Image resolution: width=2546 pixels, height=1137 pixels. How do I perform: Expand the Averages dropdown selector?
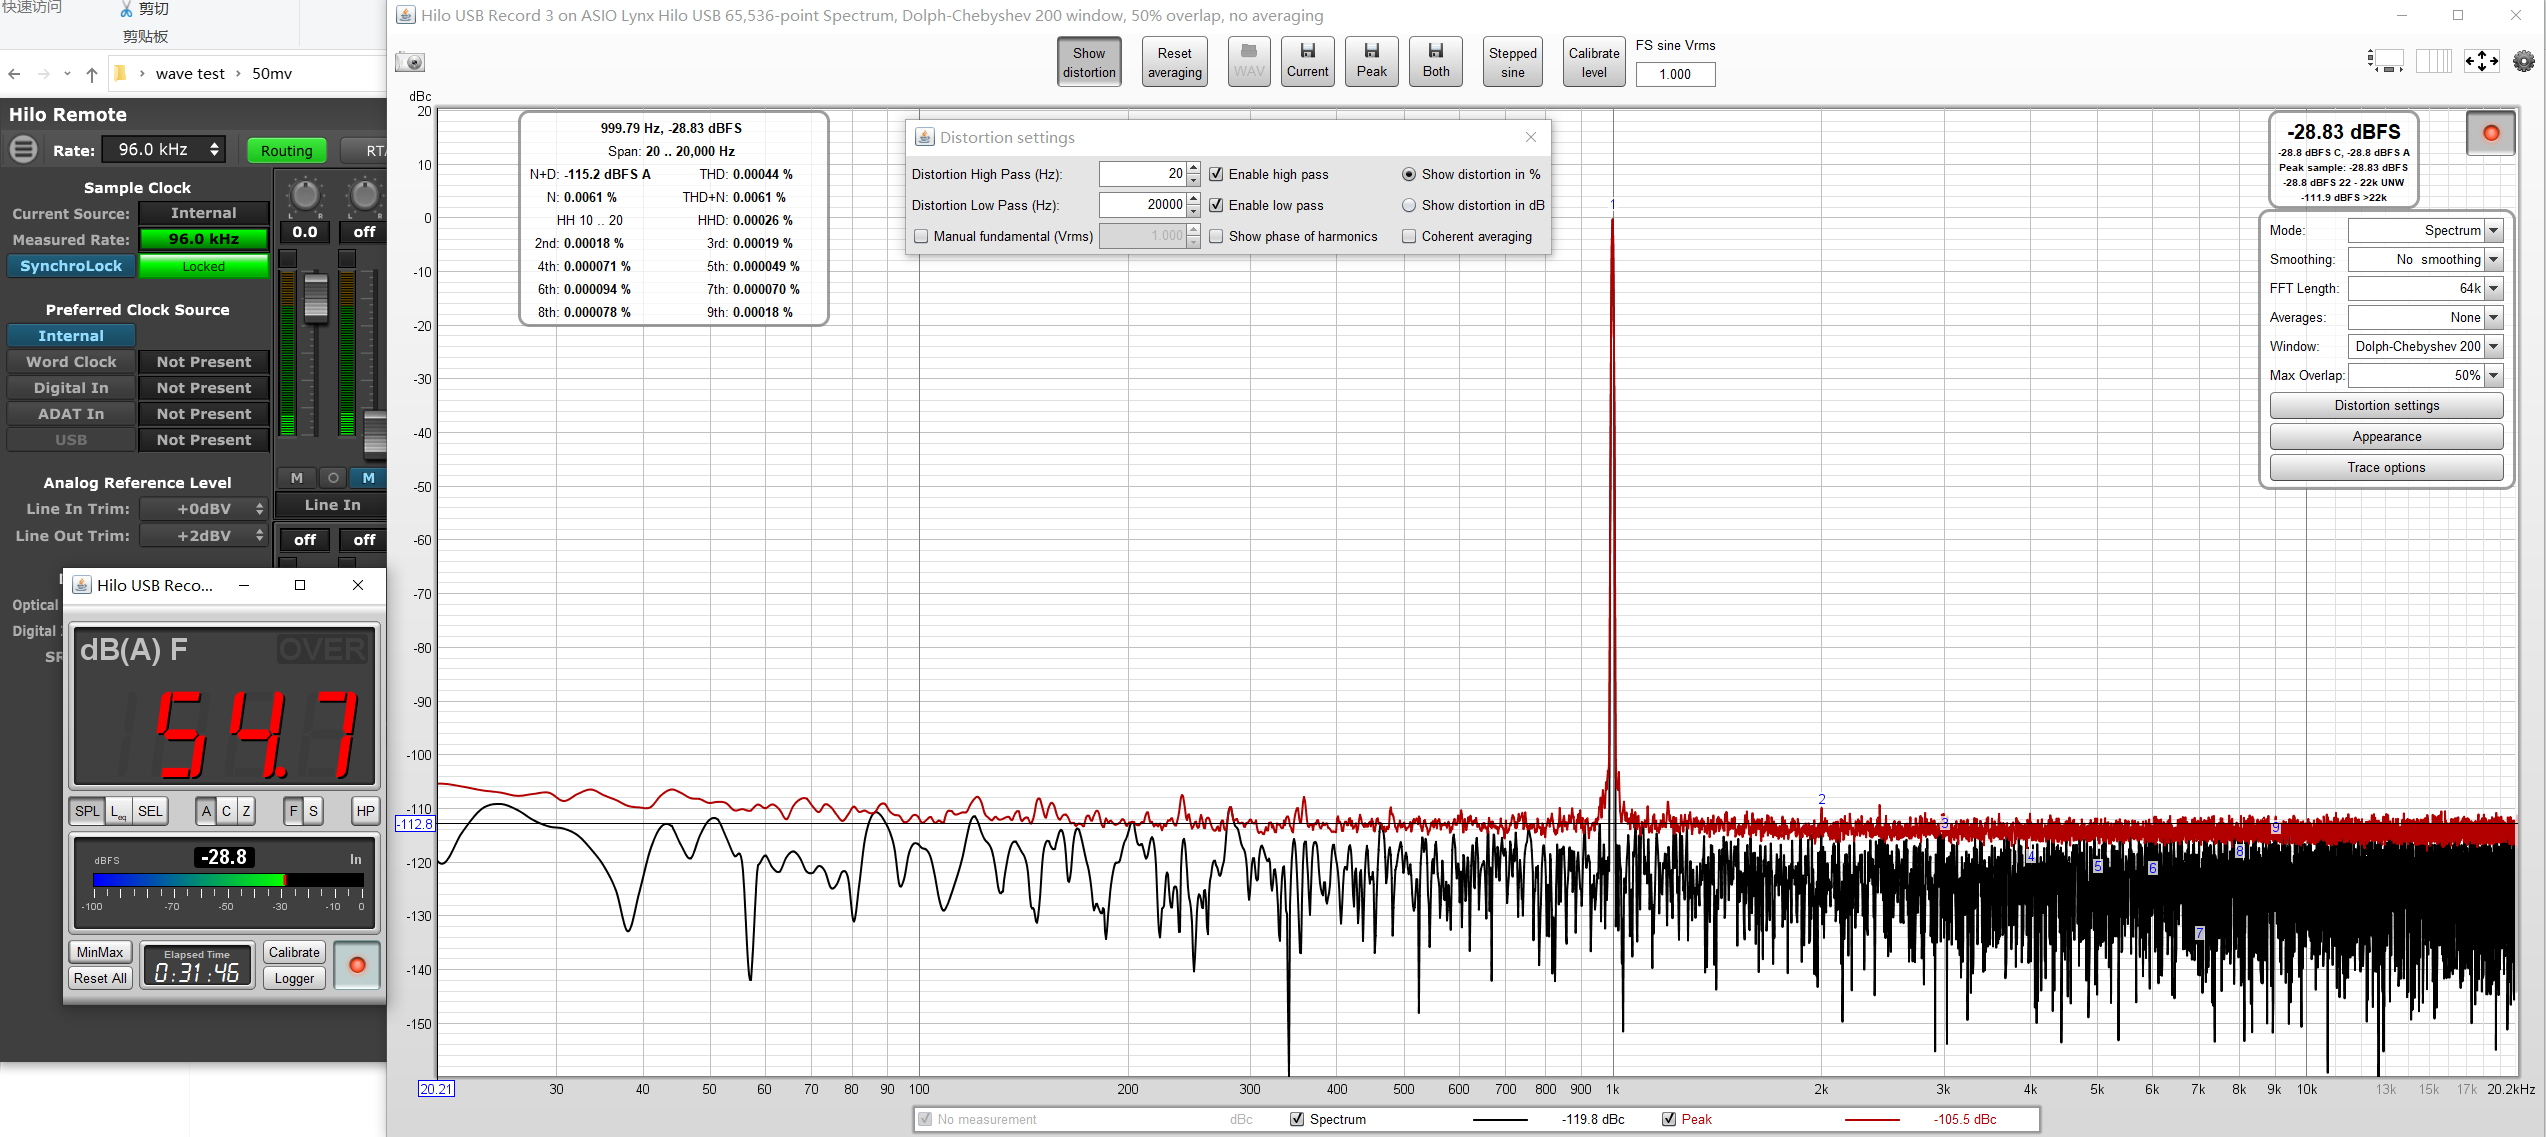point(2494,317)
